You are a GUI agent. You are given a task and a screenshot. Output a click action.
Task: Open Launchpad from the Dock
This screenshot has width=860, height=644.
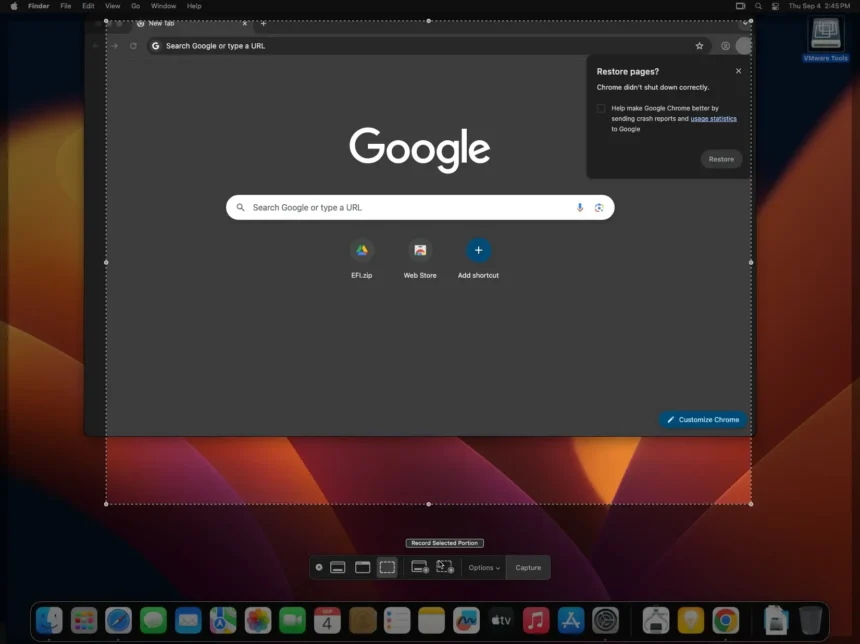click(x=84, y=620)
